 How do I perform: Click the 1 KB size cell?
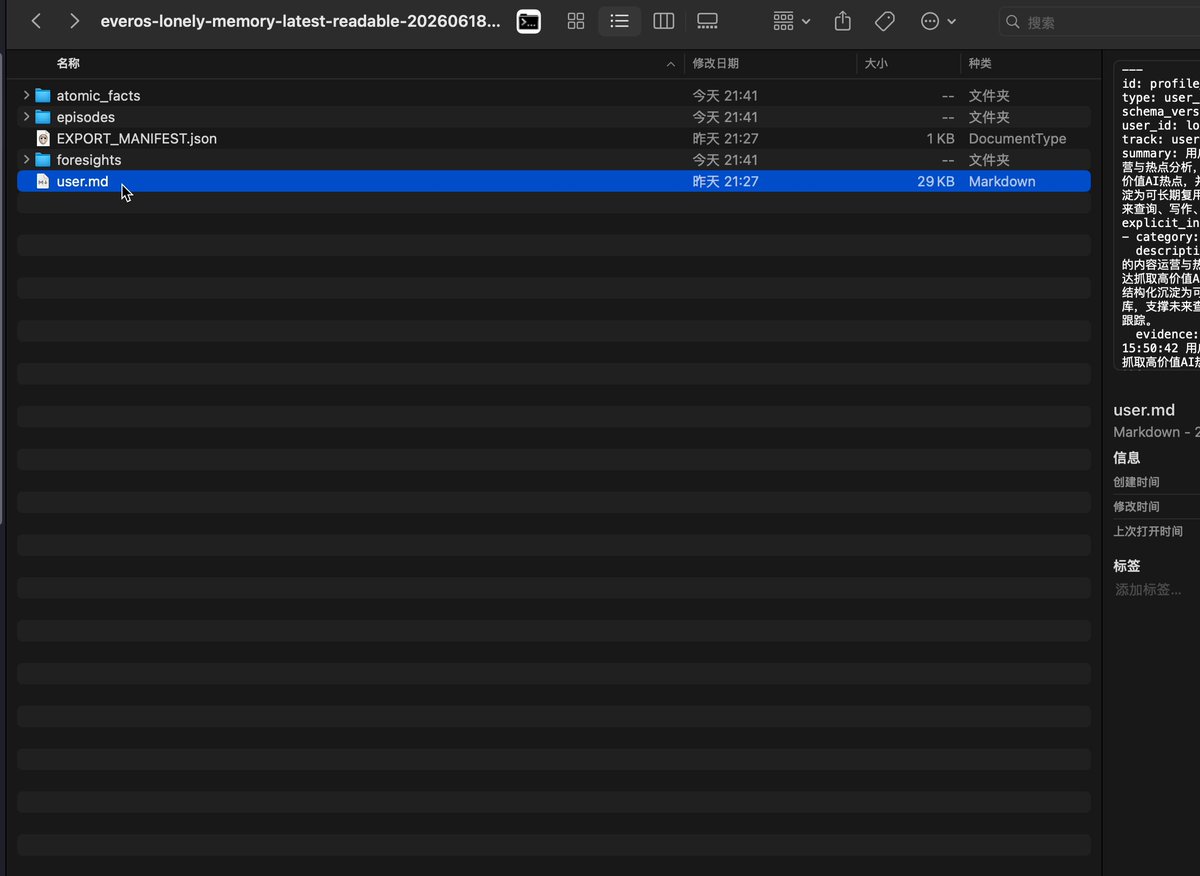(x=940, y=138)
